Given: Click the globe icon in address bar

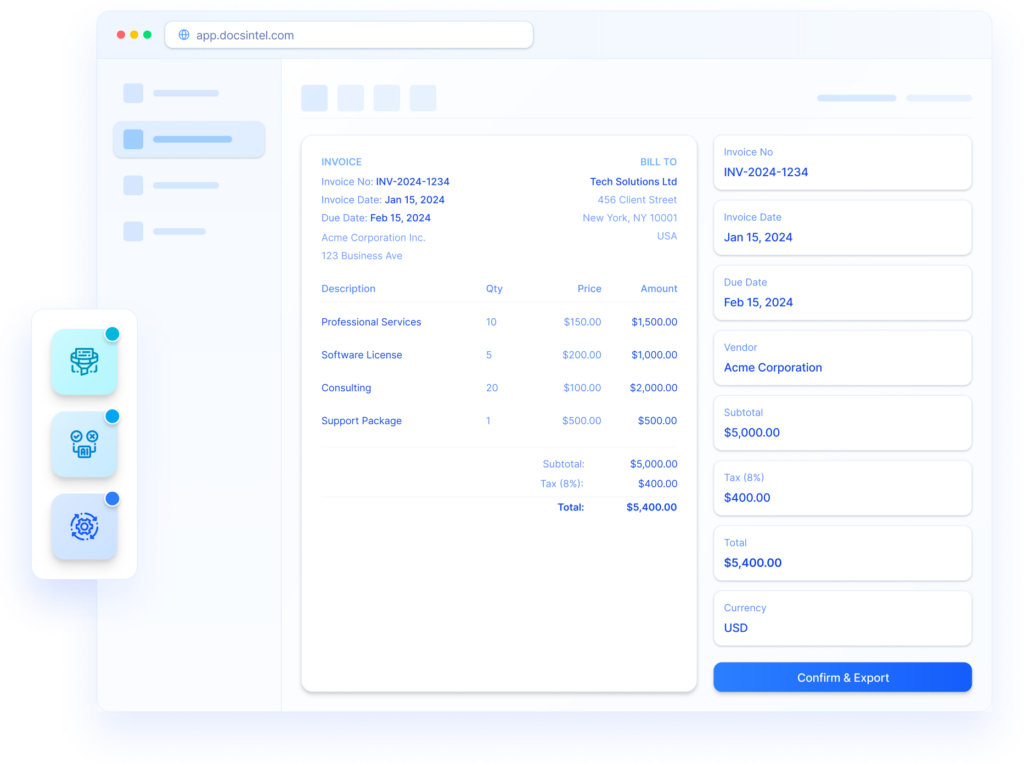Looking at the screenshot, I should (184, 35).
